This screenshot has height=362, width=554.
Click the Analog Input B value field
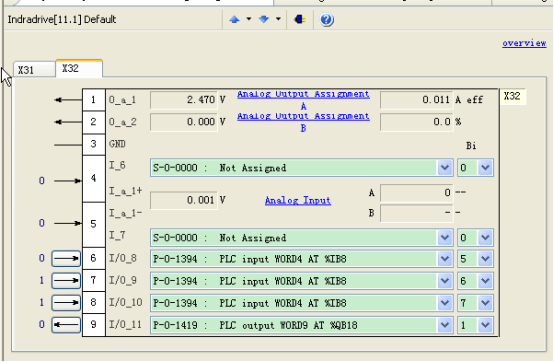tap(417, 213)
